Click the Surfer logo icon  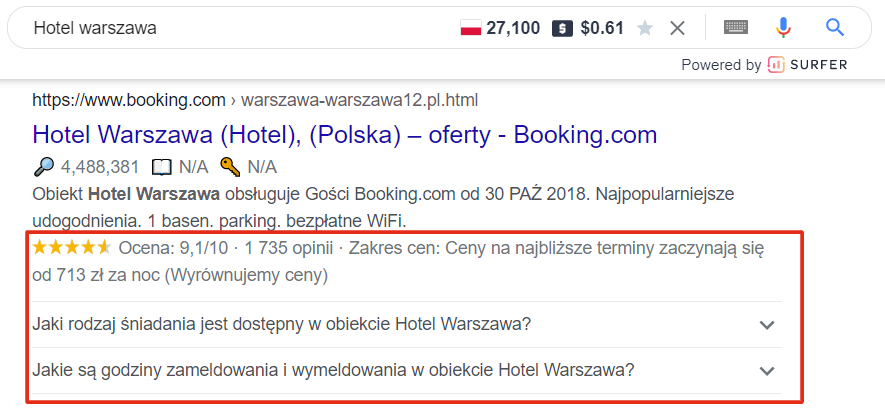(x=776, y=65)
